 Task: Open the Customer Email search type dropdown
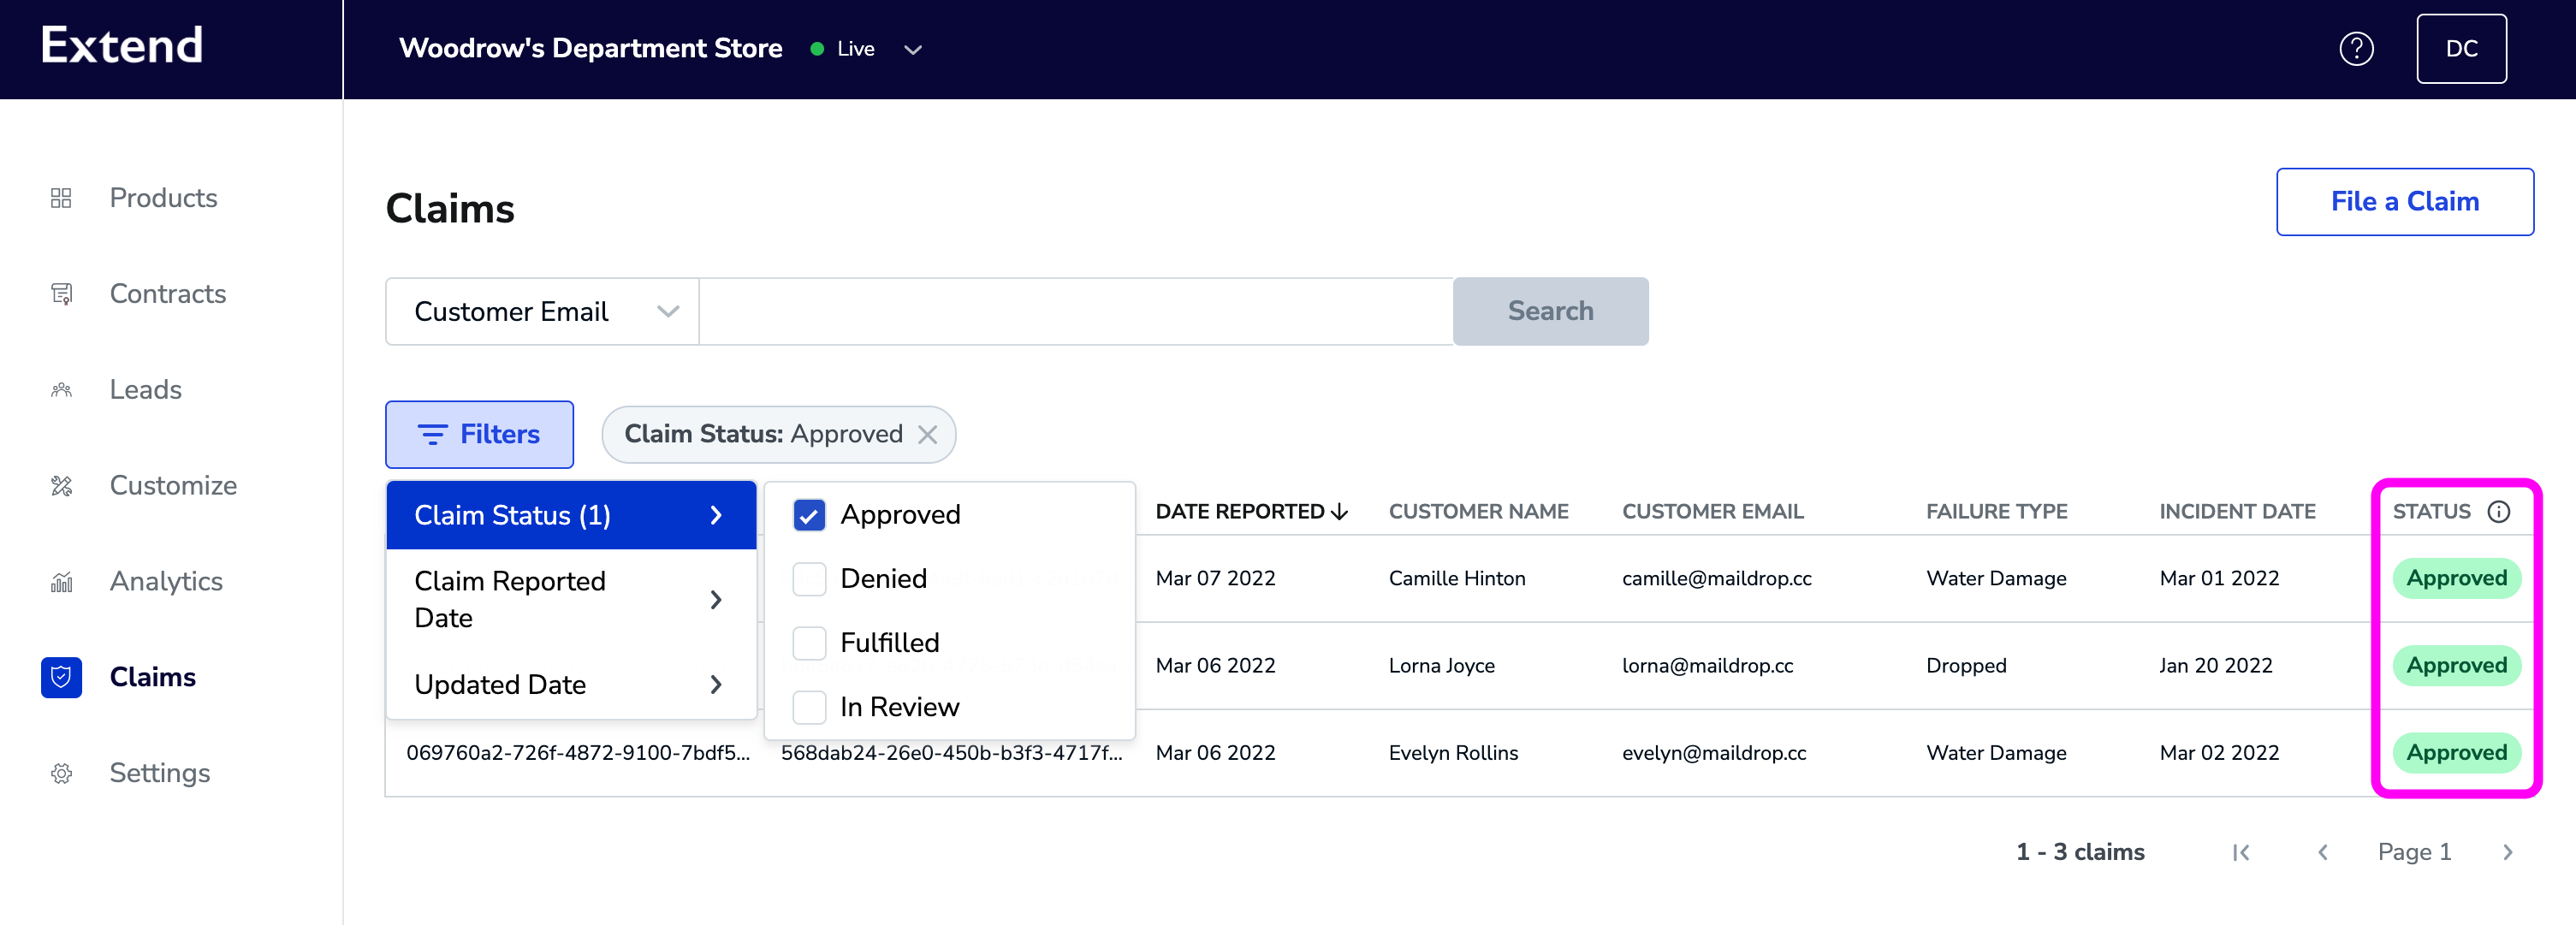[542, 312]
